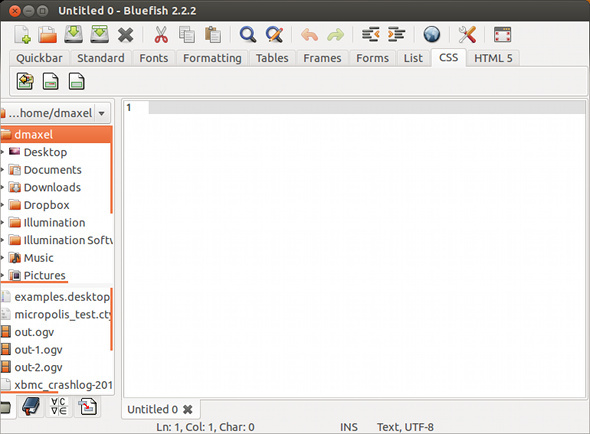
Task: Click the Unindent toolbar icon
Action: tap(370, 35)
